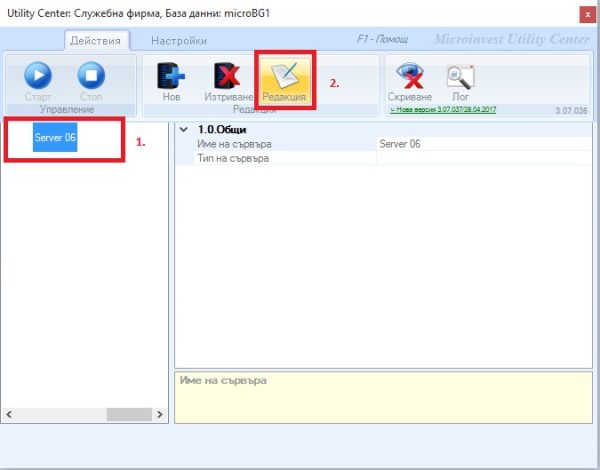This screenshot has width=600, height=470.
Task: Click the Скриване hide icon
Action: tap(409, 75)
